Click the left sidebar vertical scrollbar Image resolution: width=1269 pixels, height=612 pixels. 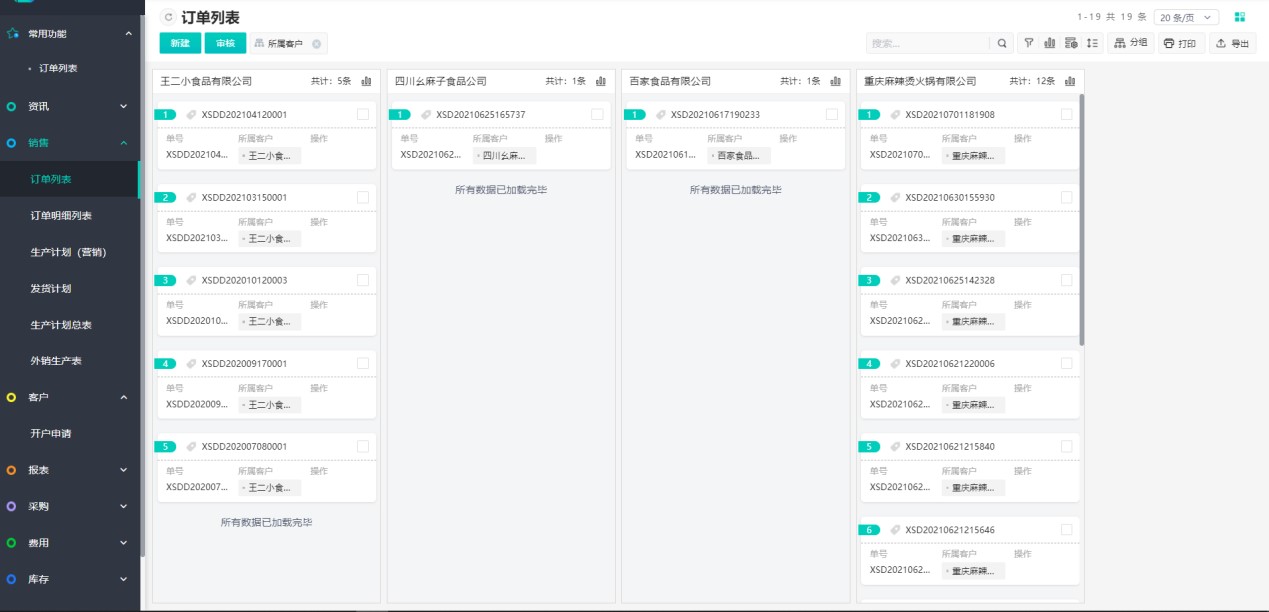point(143,280)
